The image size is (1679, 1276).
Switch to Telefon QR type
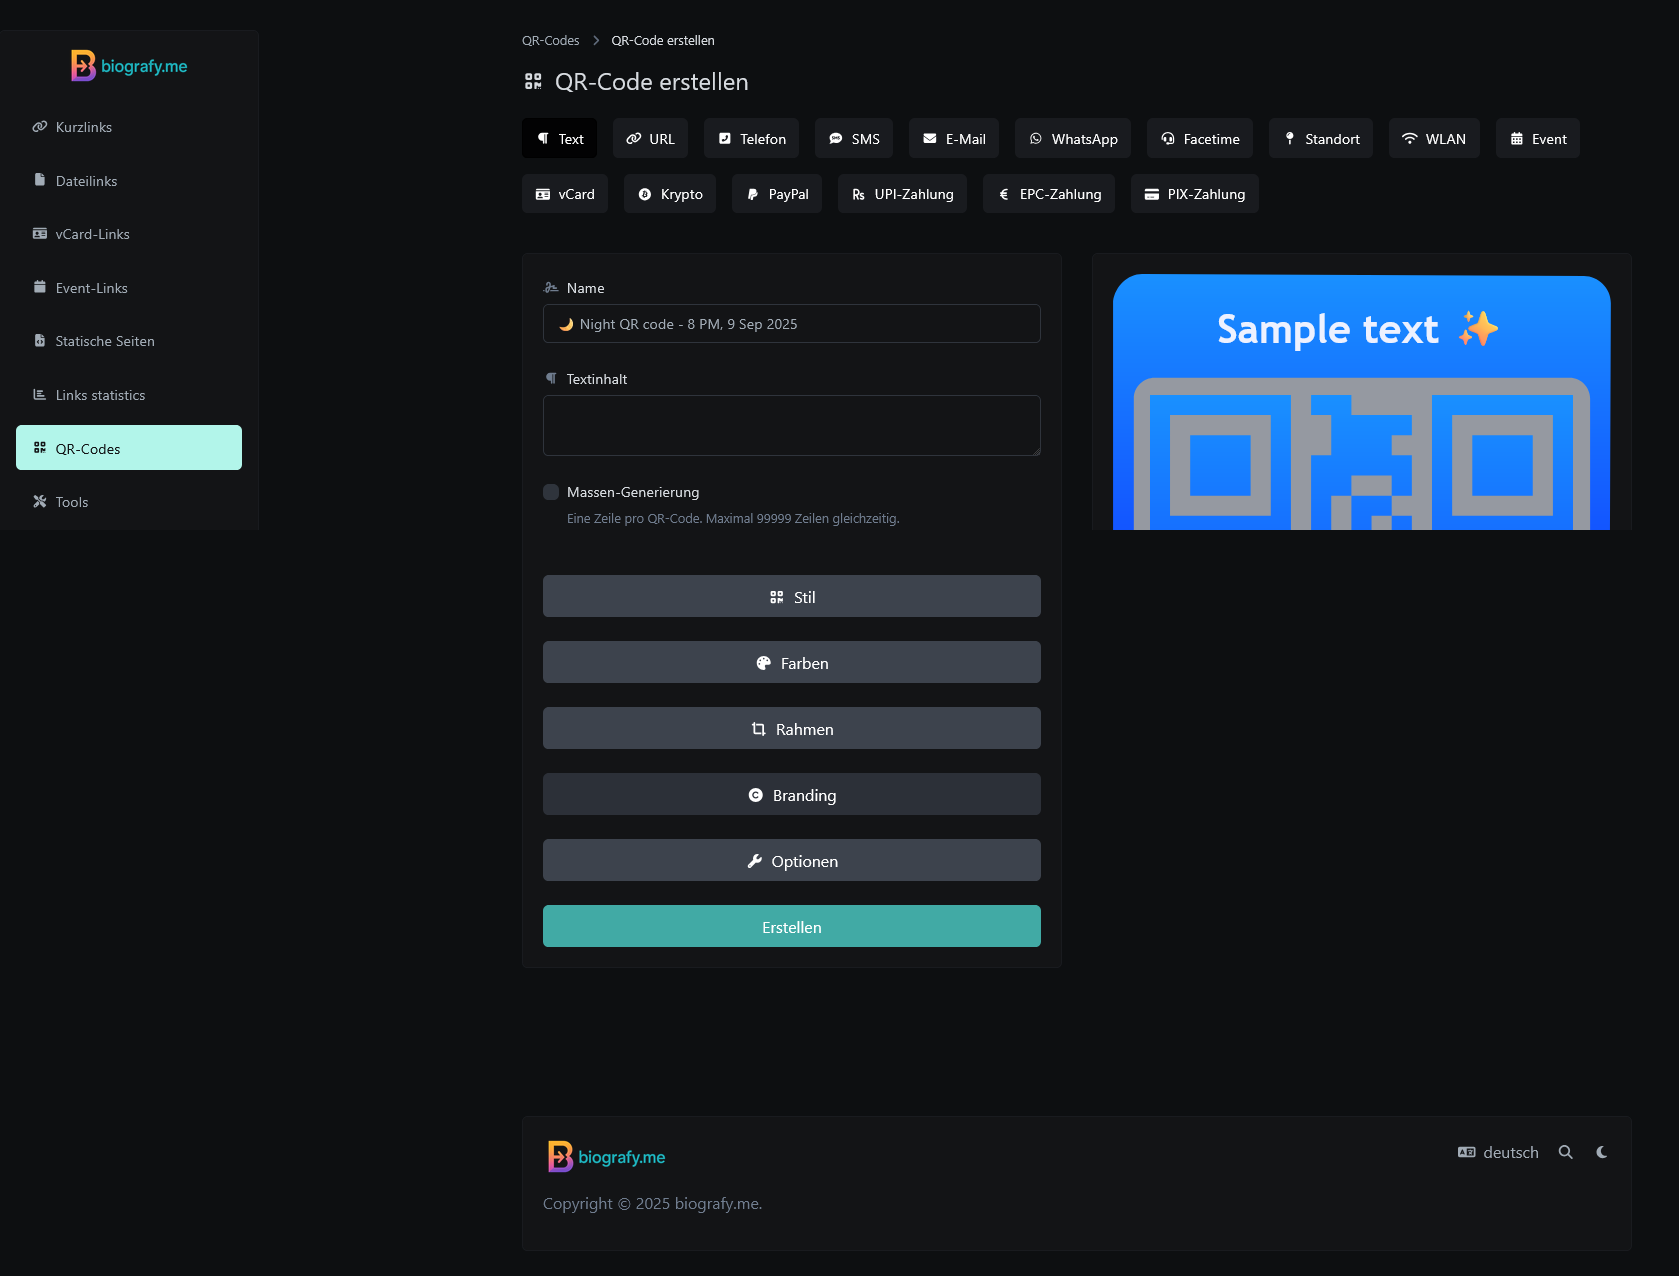pyautogui.click(x=752, y=138)
